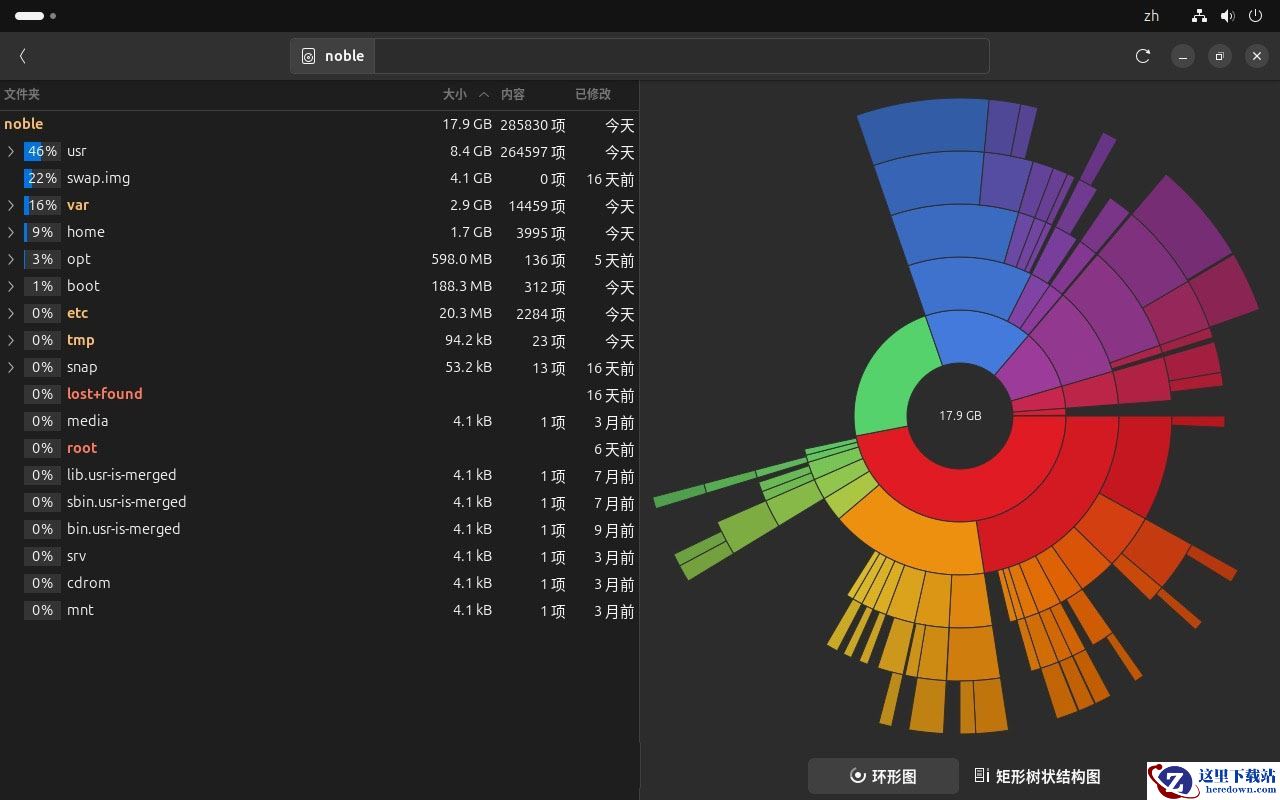Screen dimensions: 1280x800
Task: Switch to the 矩形树状结构图 treemap chart
Action: click(1037, 776)
